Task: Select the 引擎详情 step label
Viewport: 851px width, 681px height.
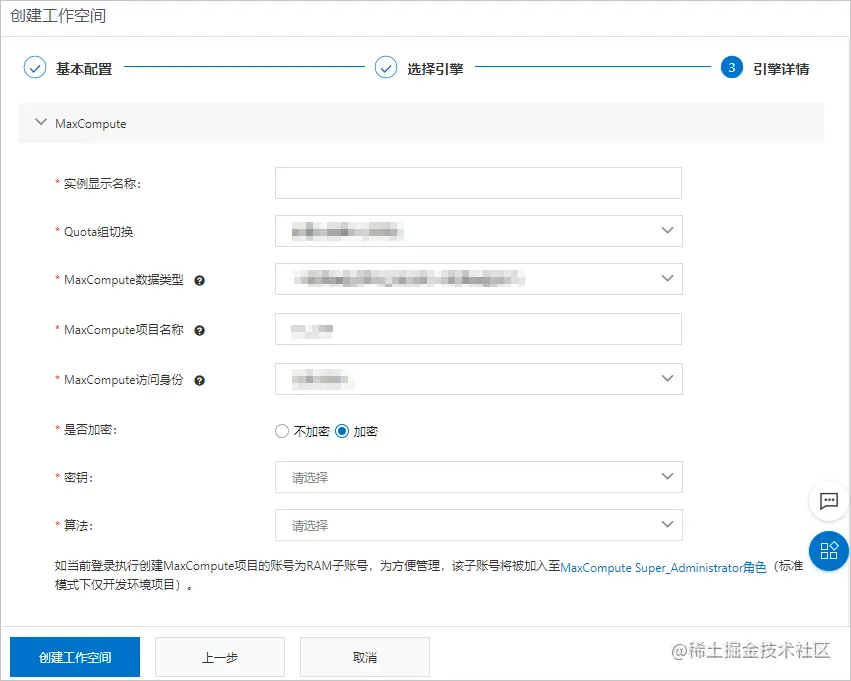Action: point(781,68)
